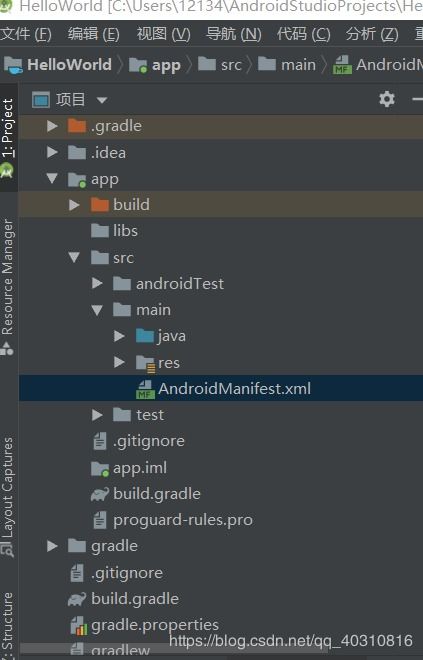Viewport: 423px width, 660px height.
Task: Open project view type dropdown 项目
Action: pos(69,100)
